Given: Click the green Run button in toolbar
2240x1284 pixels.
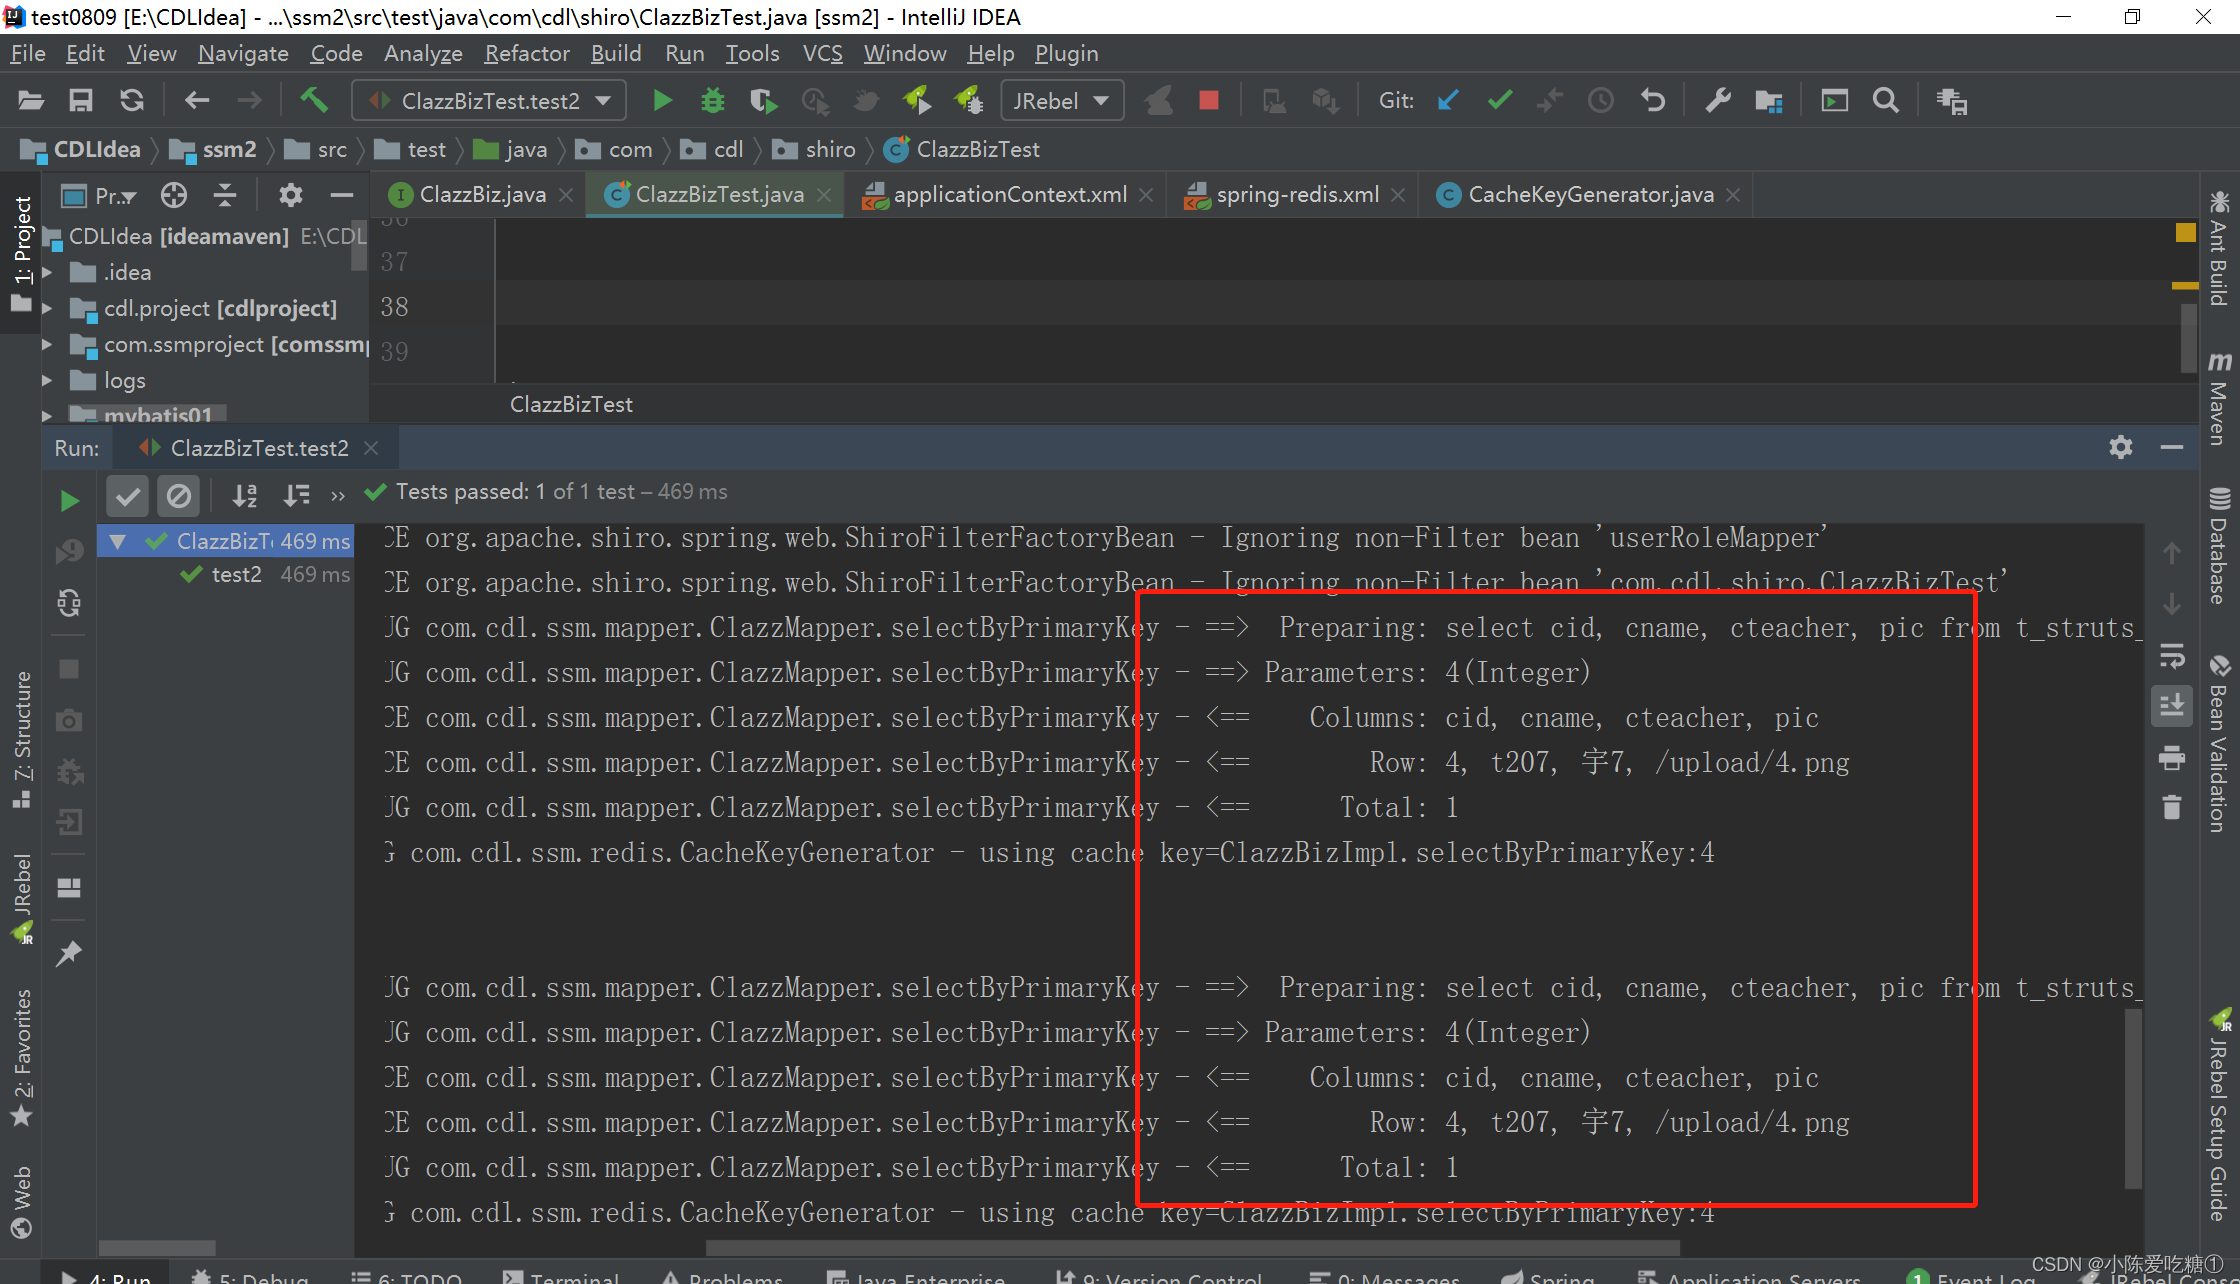Looking at the screenshot, I should pyautogui.click(x=661, y=101).
